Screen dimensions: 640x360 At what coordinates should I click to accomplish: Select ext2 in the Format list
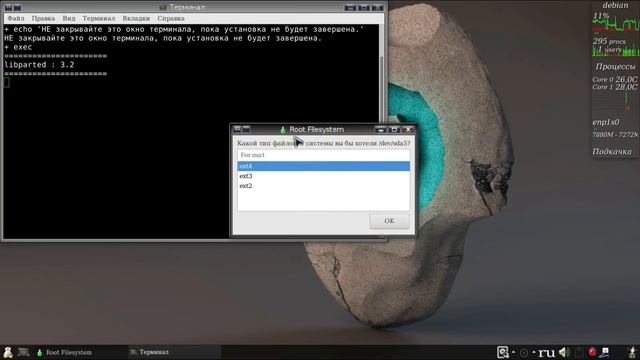click(323, 186)
